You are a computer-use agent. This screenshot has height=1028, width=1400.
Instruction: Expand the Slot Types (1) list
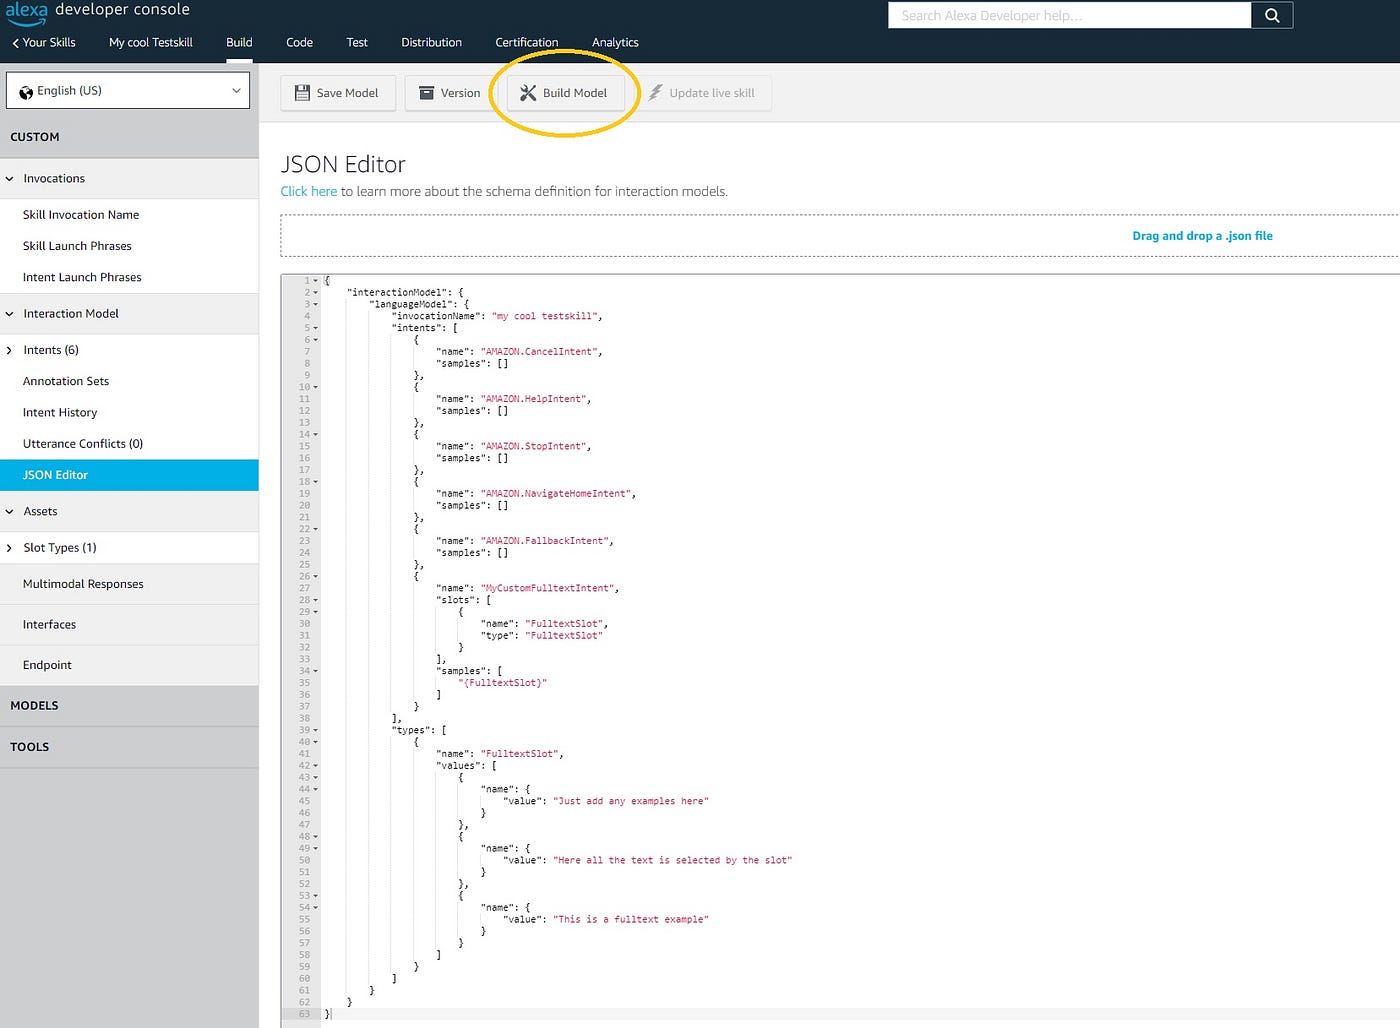point(10,548)
